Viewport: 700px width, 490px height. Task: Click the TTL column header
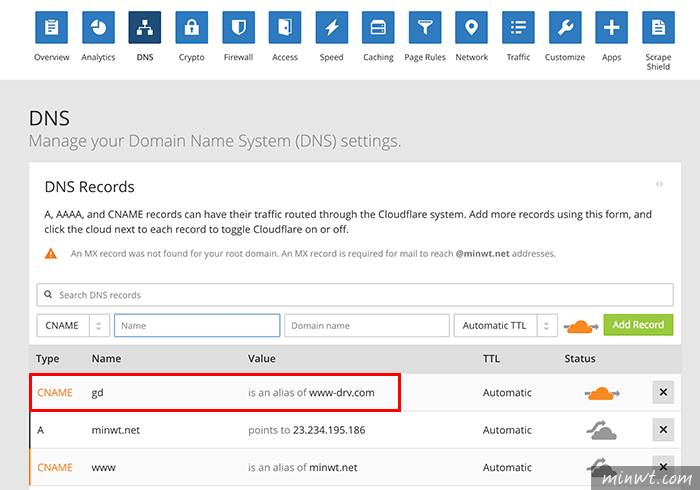(491, 359)
